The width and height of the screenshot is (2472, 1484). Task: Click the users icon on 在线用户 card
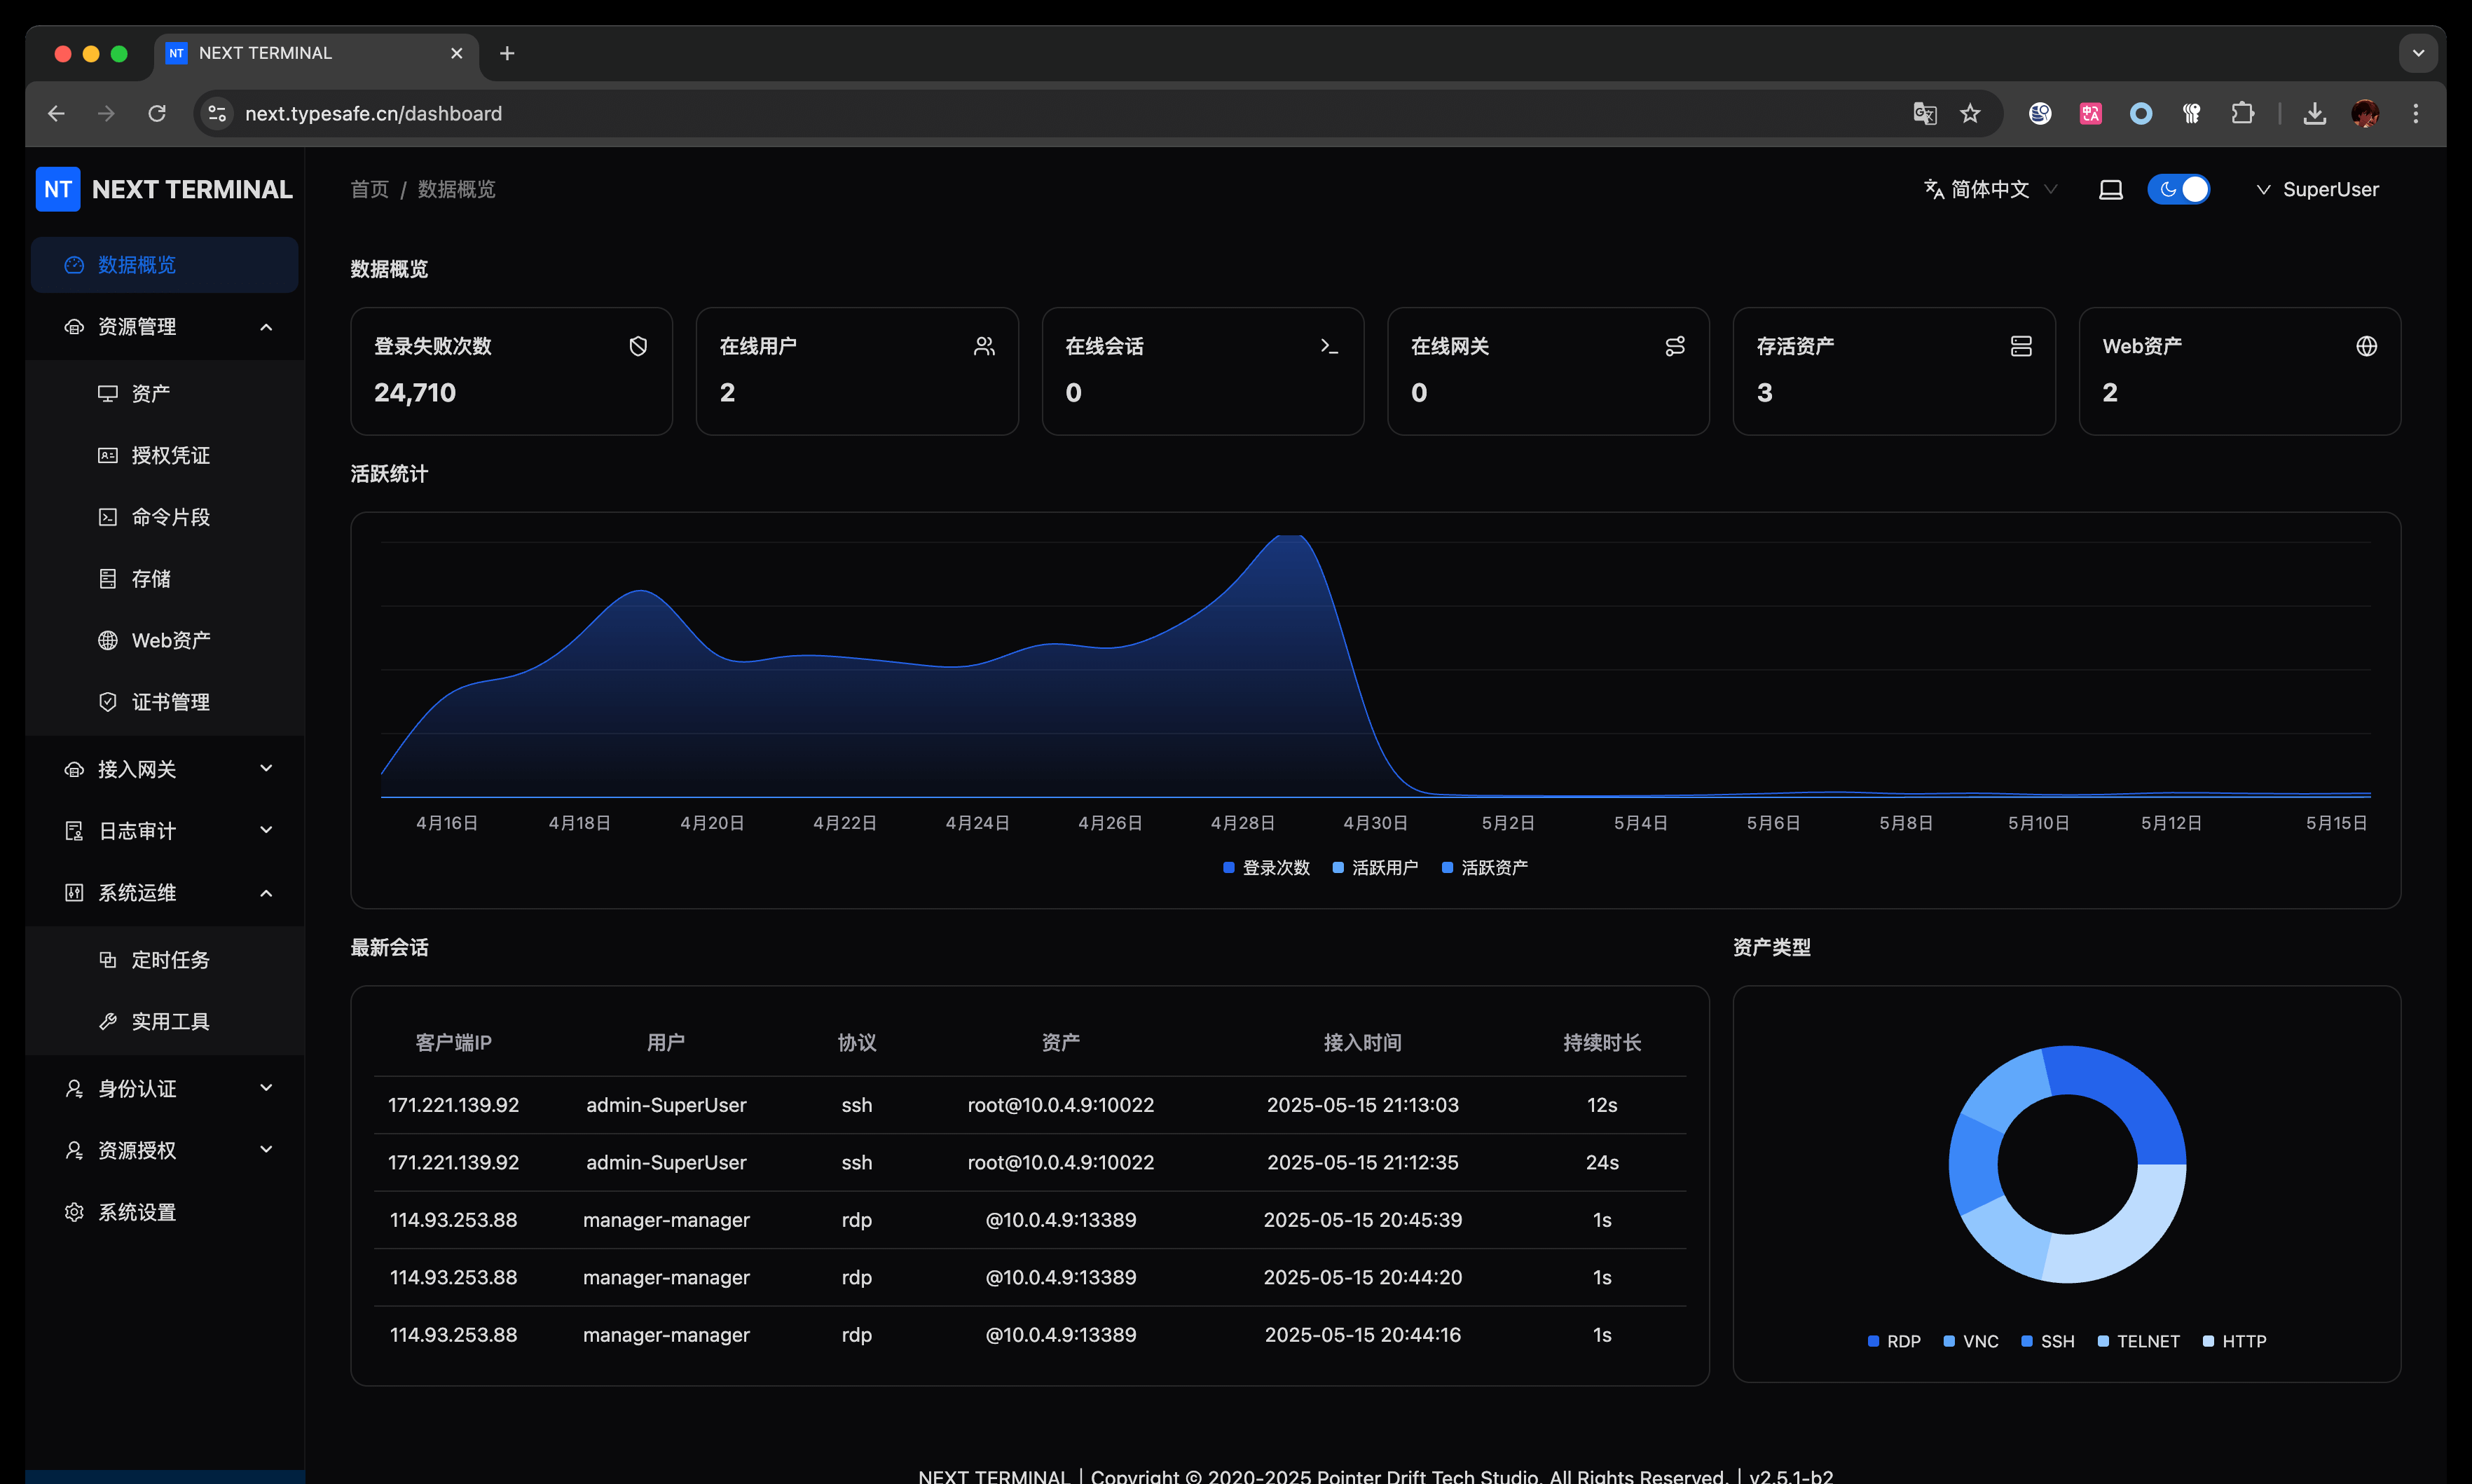[x=984, y=346]
